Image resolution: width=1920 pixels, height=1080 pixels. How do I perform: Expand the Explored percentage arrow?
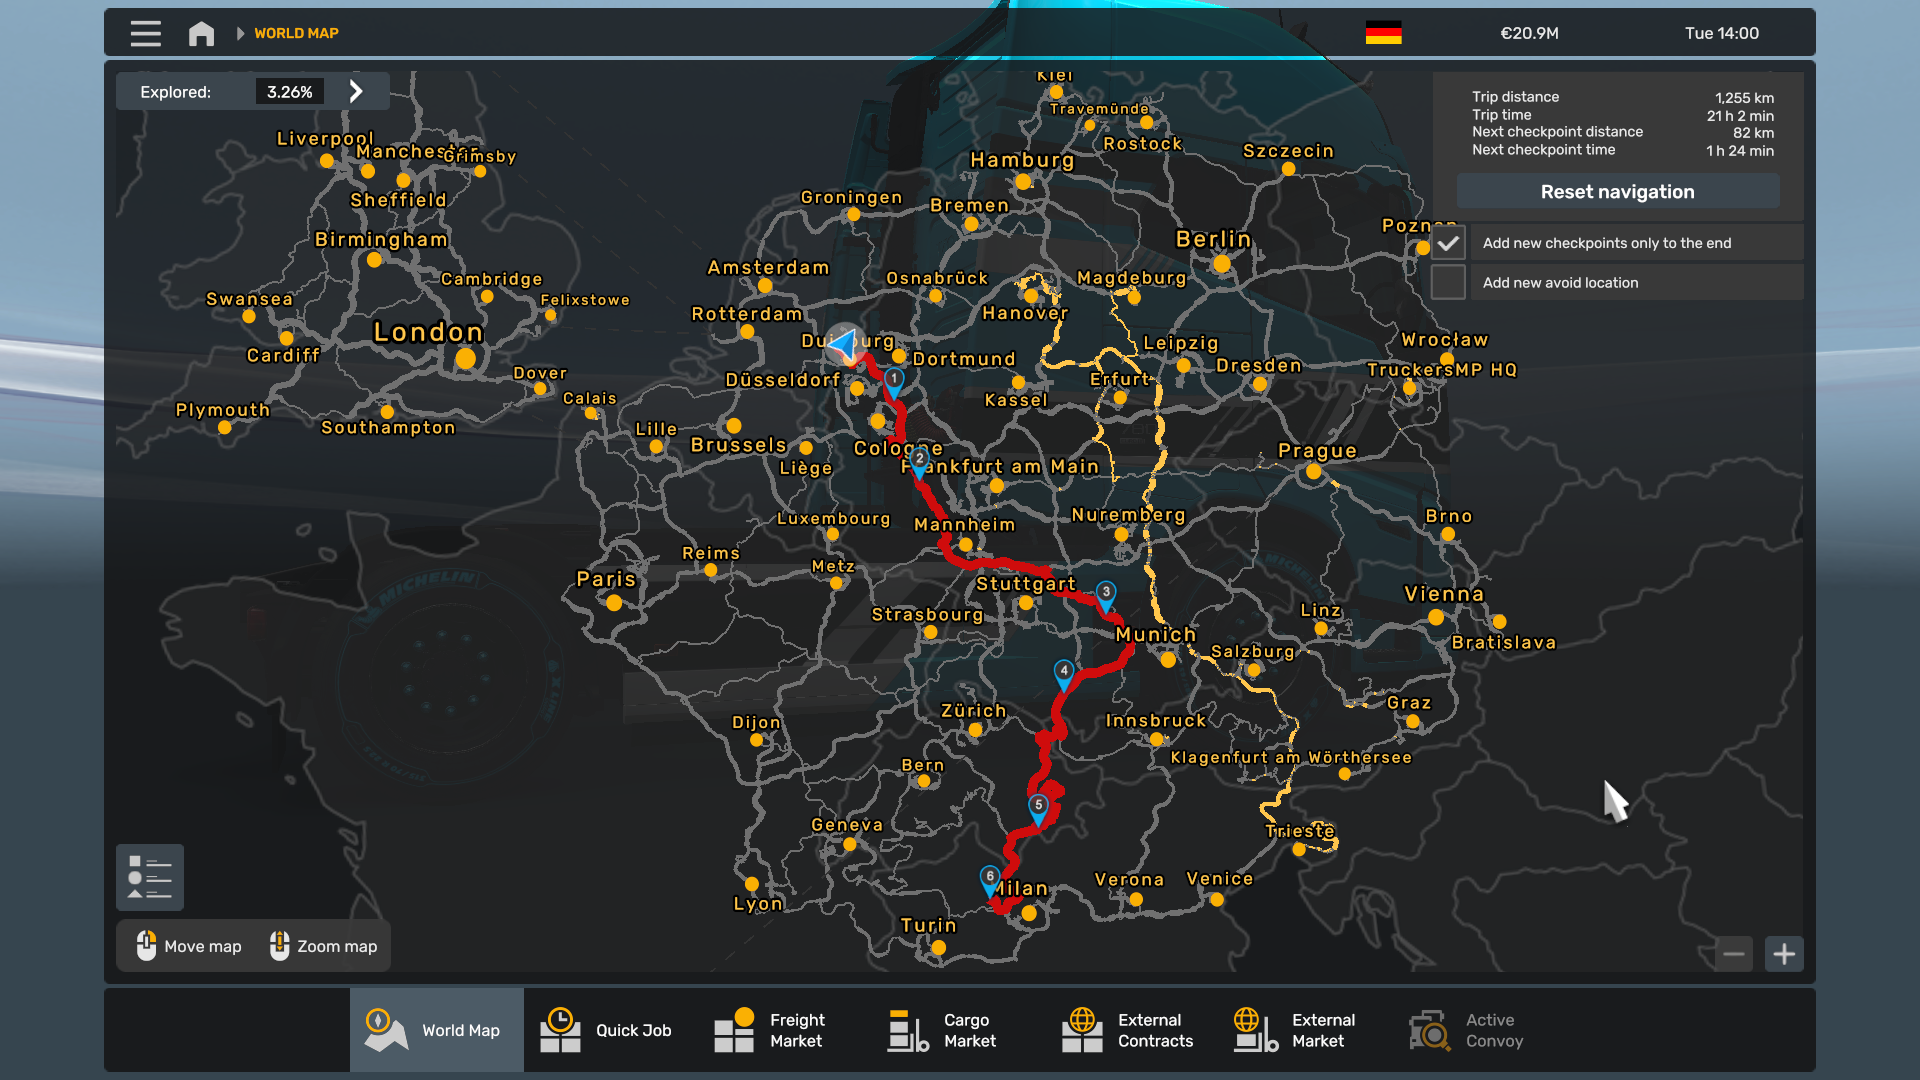point(356,91)
